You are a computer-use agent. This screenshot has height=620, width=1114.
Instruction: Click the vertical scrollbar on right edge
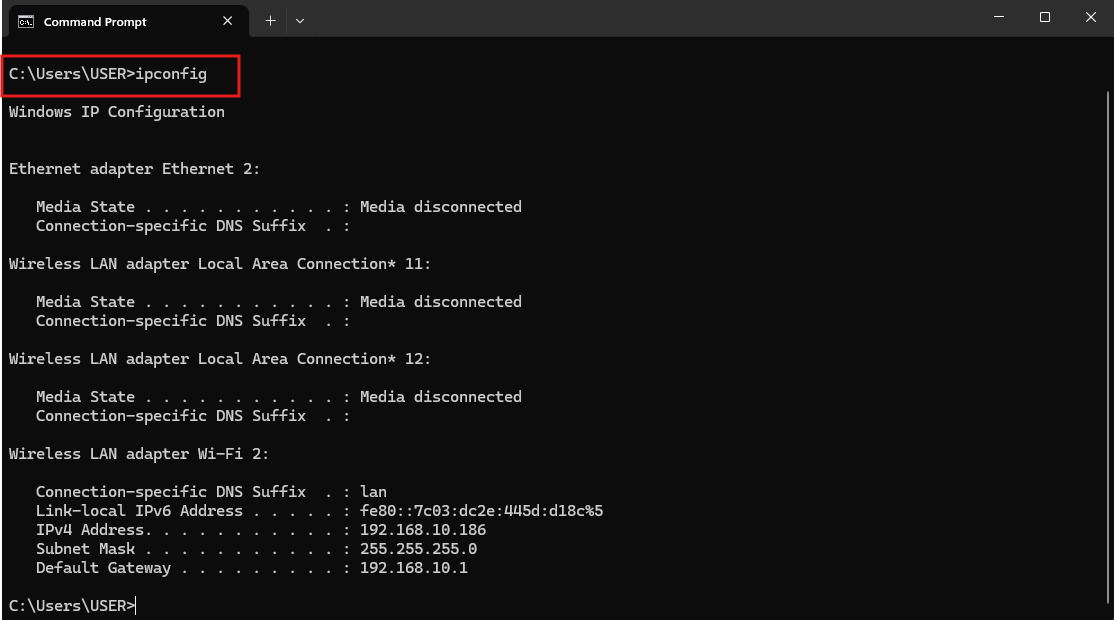pyautogui.click(x=1108, y=300)
